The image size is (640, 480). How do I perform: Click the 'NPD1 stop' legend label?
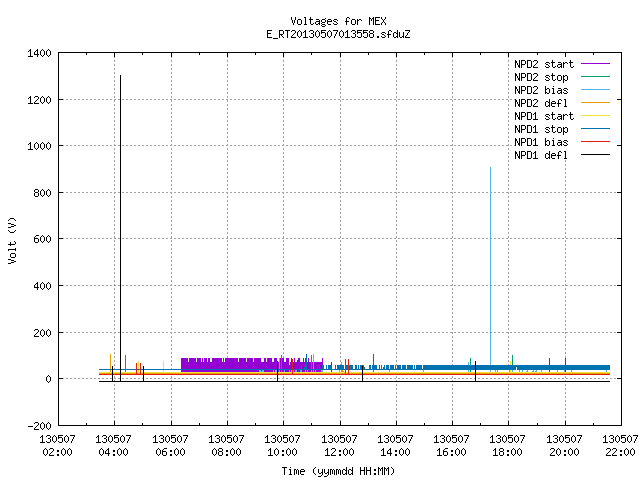(541, 129)
